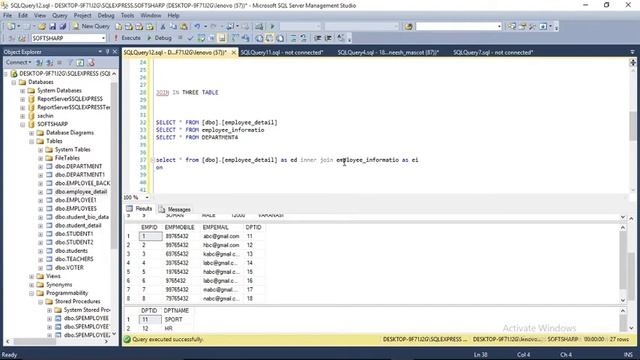This screenshot has height=360, width=640.
Task: Click the Execute button
Action: point(127,38)
